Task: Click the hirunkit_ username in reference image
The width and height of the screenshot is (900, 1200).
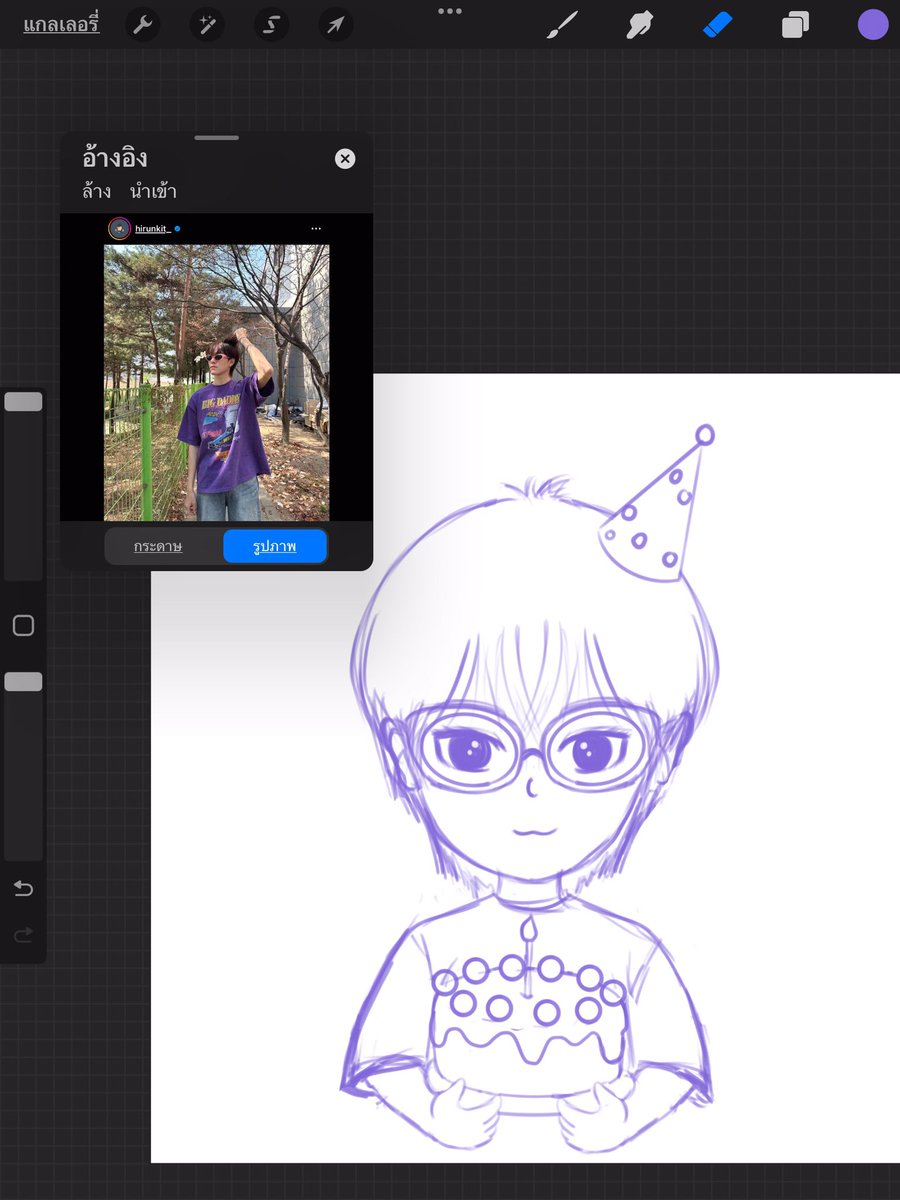Action: 154,229
